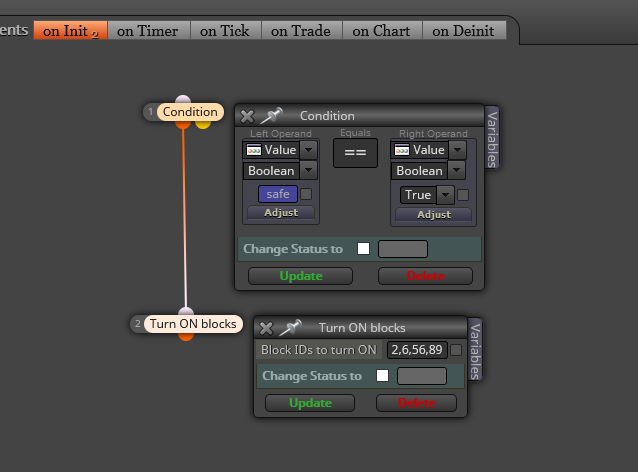Select the Turn ON blocks node
638x472 pixels.
click(x=193, y=324)
